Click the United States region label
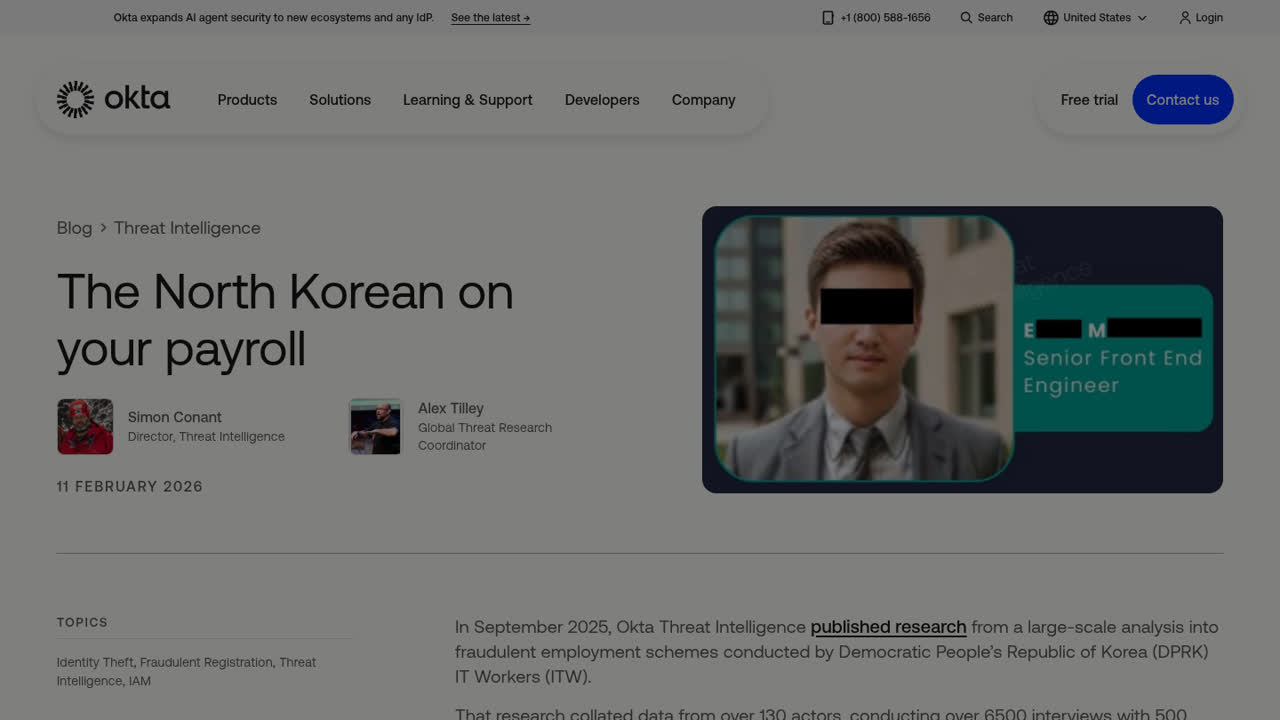This screenshot has height=720, width=1280. pos(1097,18)
